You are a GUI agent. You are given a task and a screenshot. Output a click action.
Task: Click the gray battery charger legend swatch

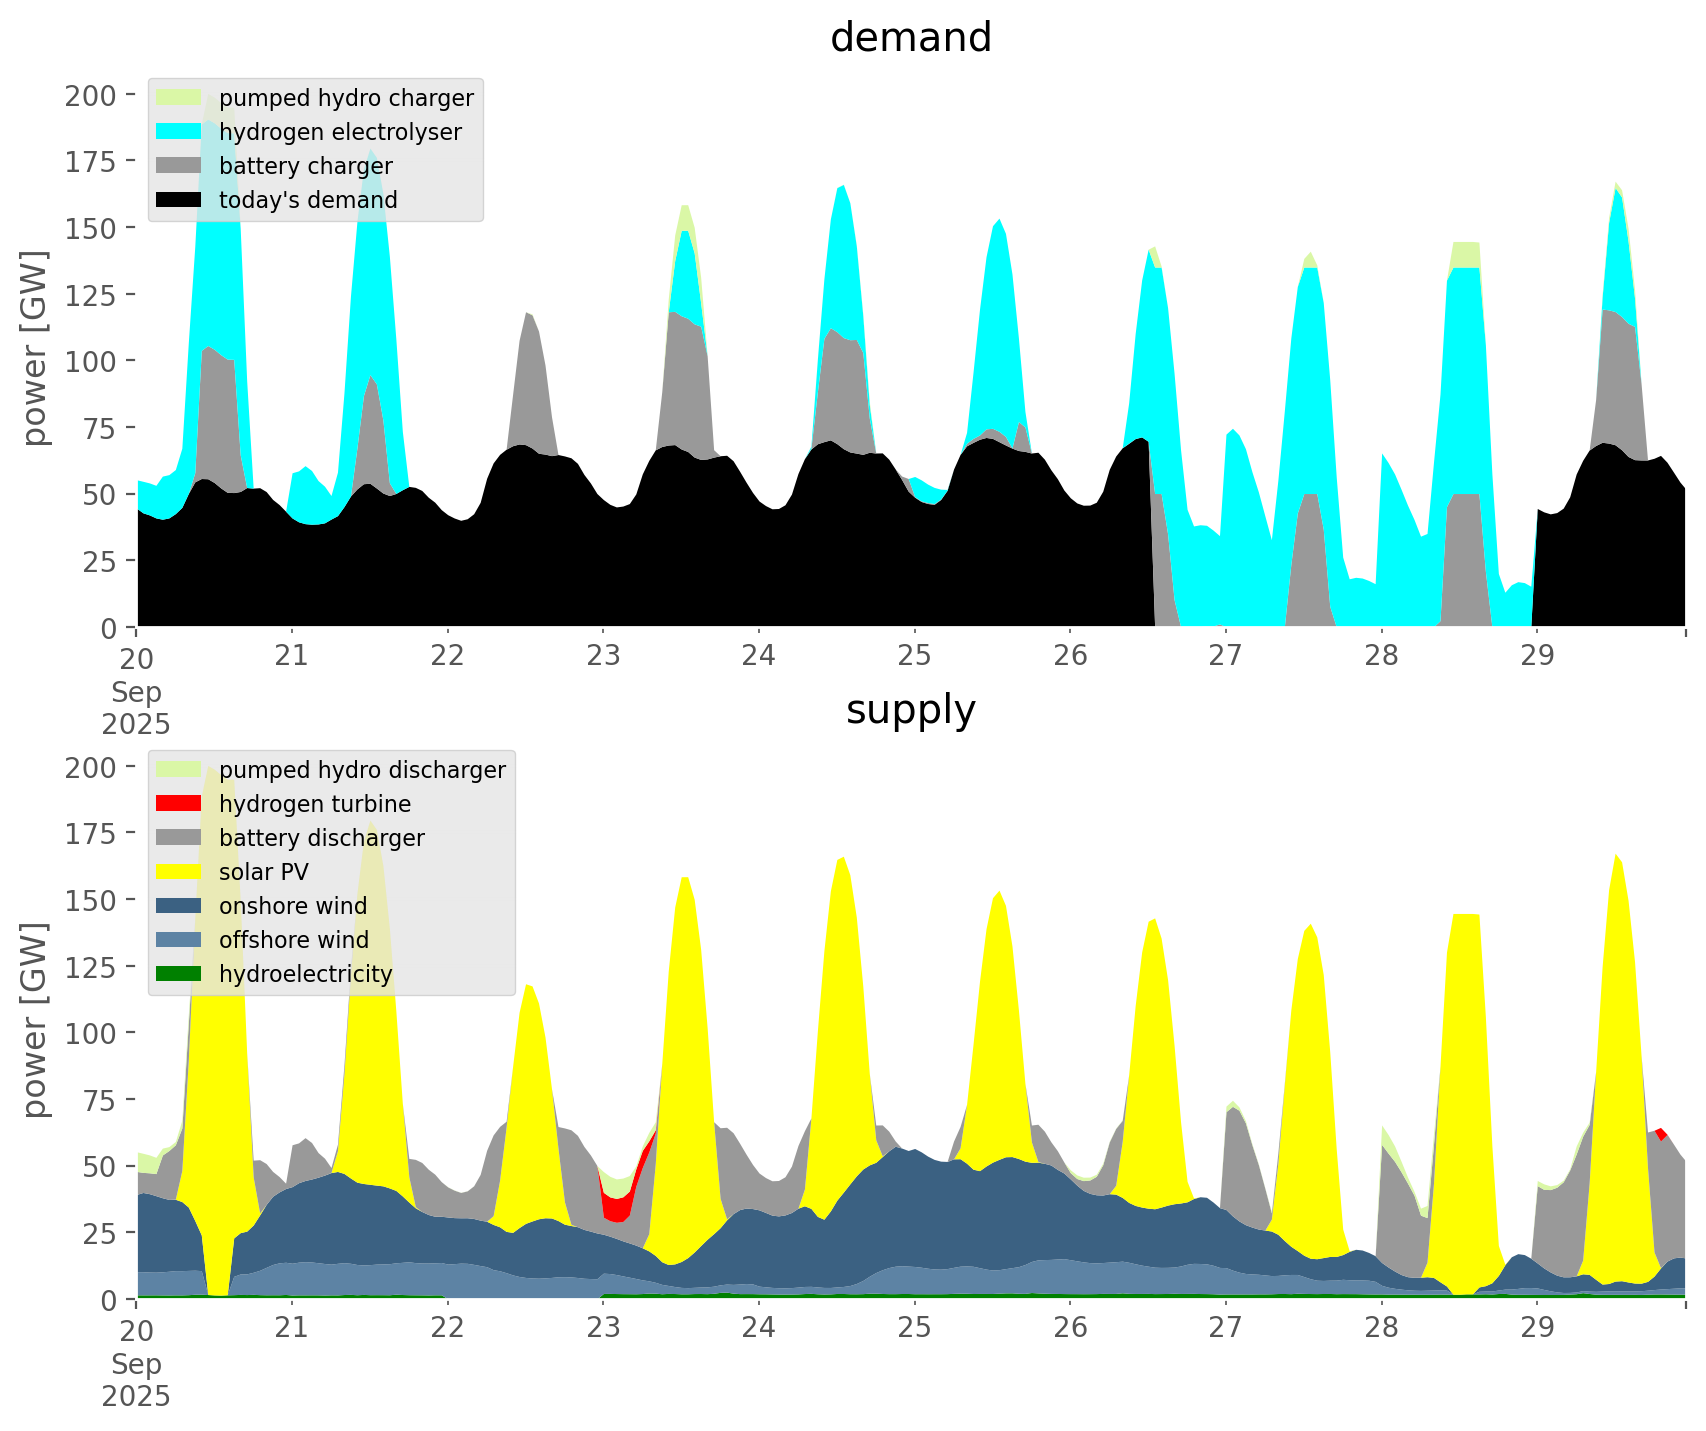tap(179, 166)
